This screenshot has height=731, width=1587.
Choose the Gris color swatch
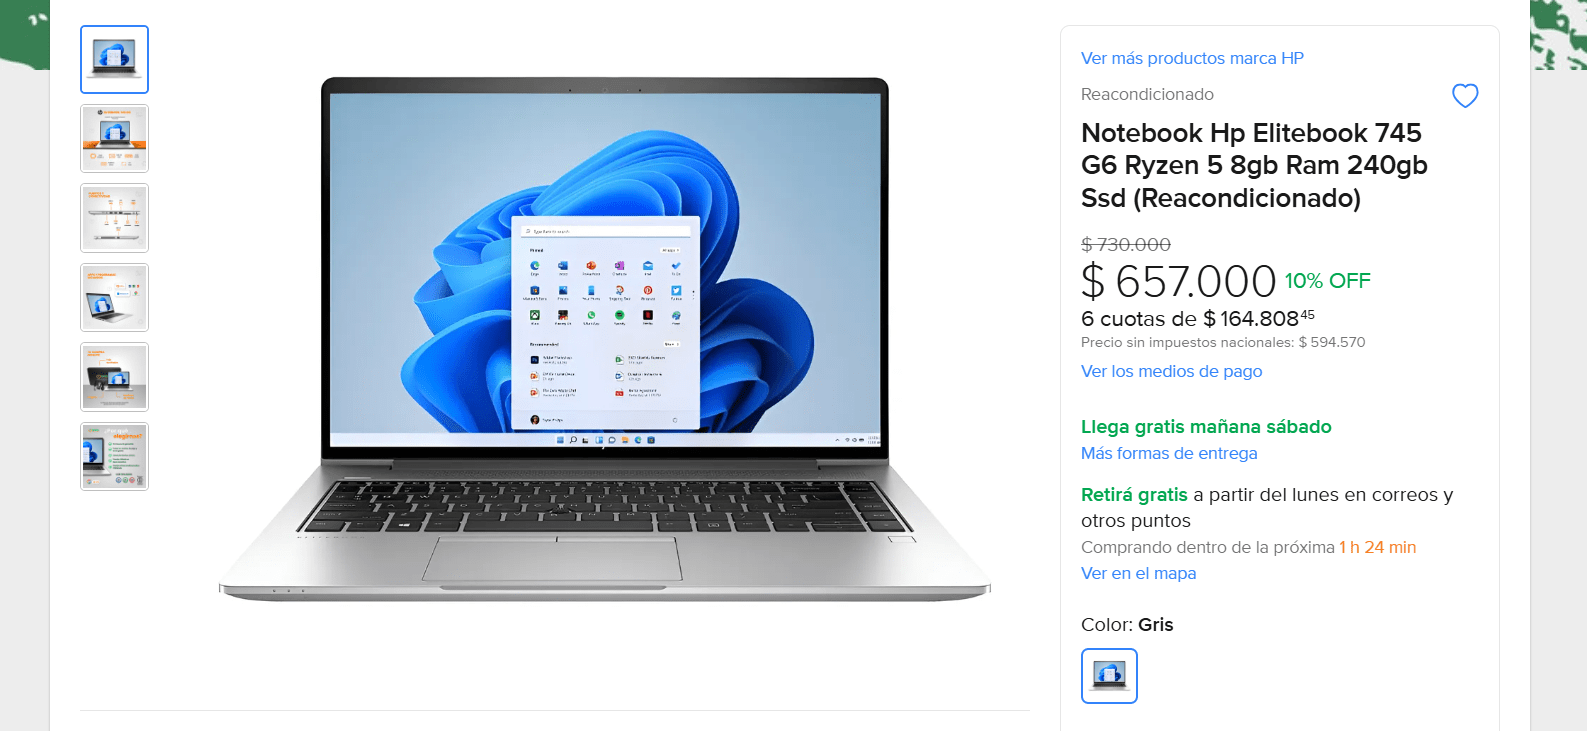pos(1109,676)
